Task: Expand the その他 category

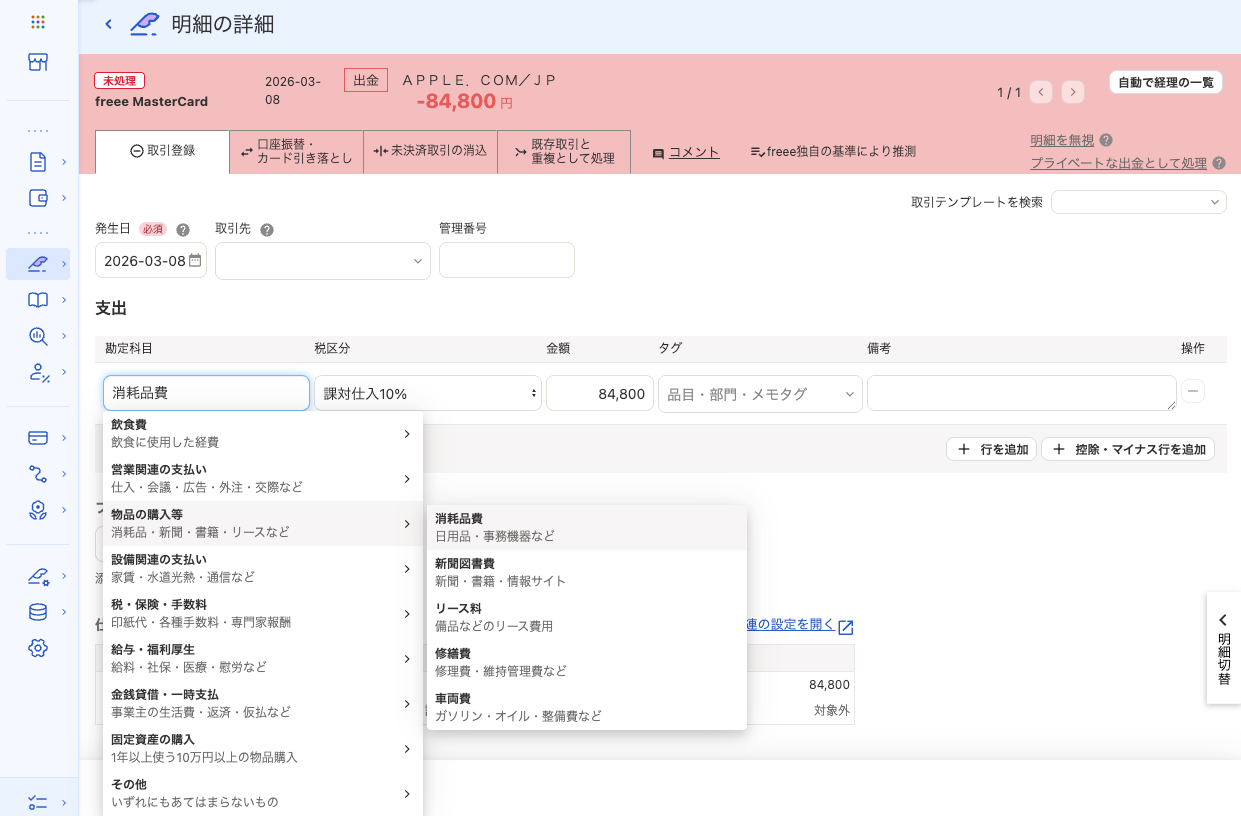Action: tap(263, 793)
